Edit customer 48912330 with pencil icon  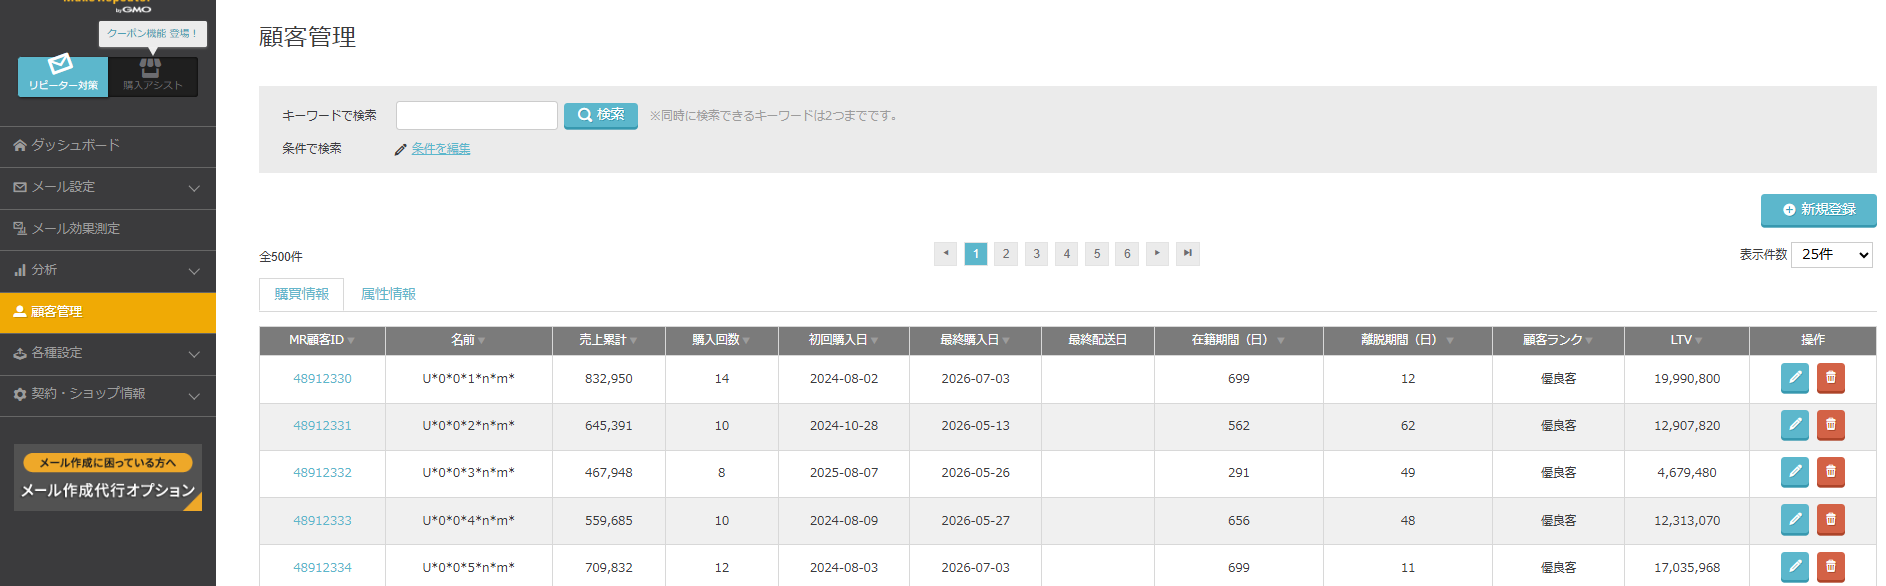[x=1794, y=378]
